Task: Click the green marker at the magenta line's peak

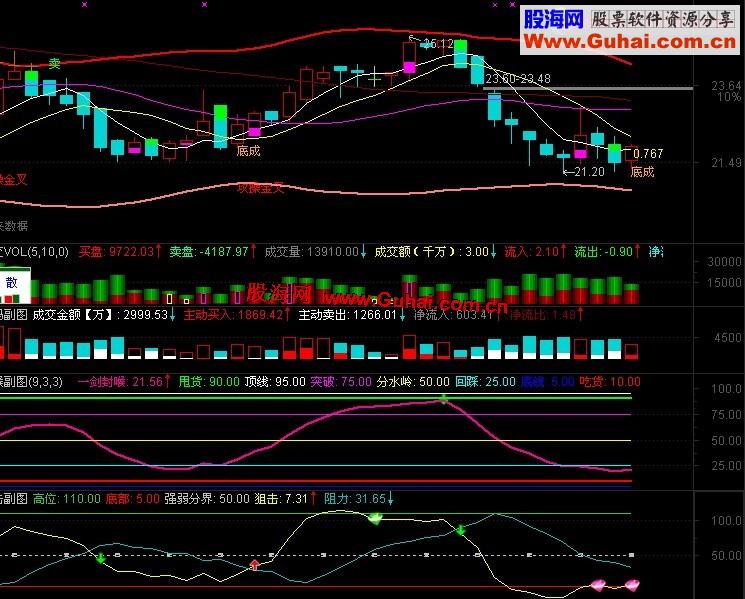Action: [443, 399]
